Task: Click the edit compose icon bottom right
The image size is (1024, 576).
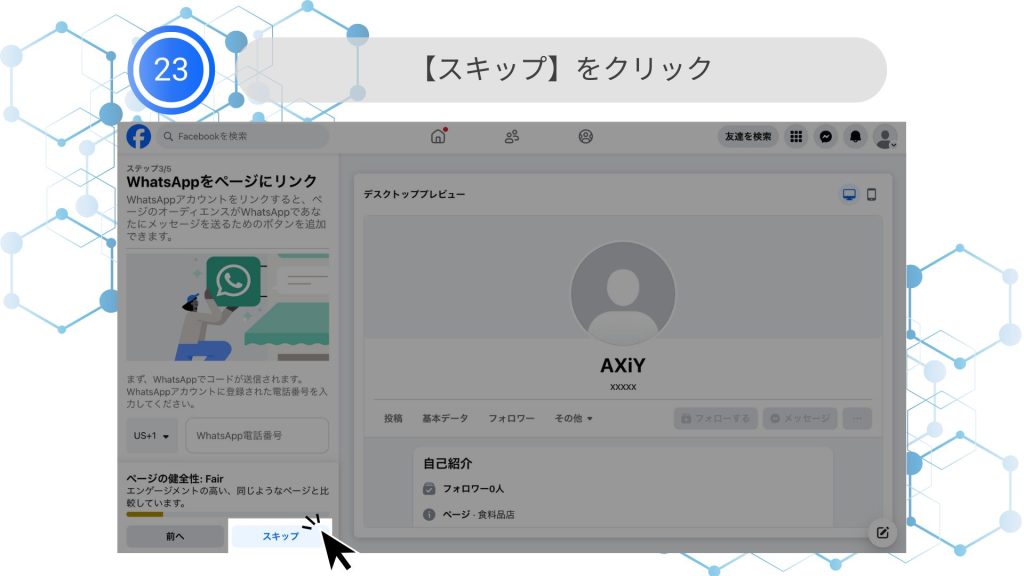Action: [882, 533]
